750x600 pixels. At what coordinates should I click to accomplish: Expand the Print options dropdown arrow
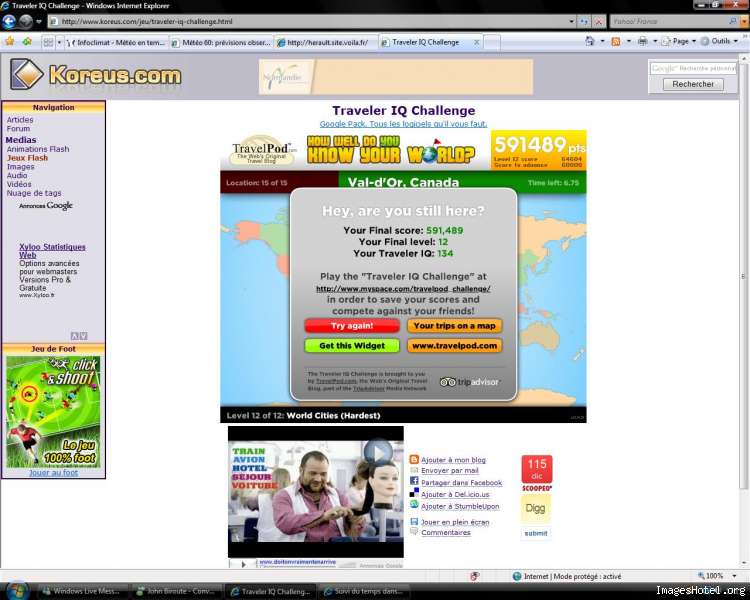tap(655, 41)
